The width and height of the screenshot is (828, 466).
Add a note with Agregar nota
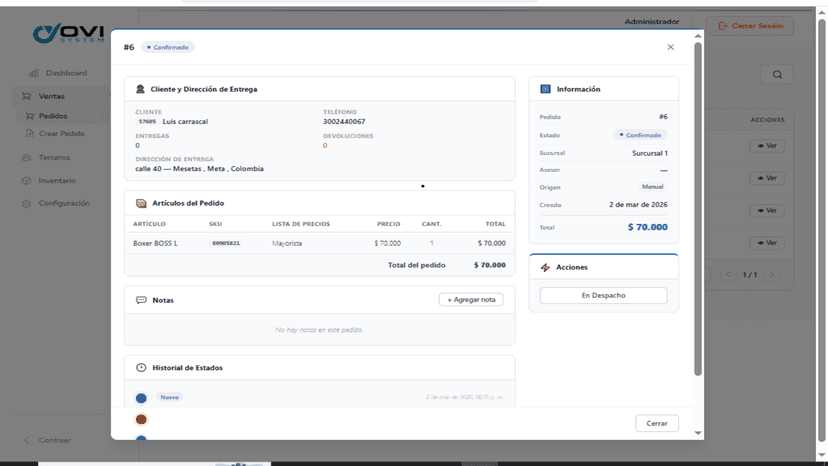pyautogui.click(x=471, y=300)
